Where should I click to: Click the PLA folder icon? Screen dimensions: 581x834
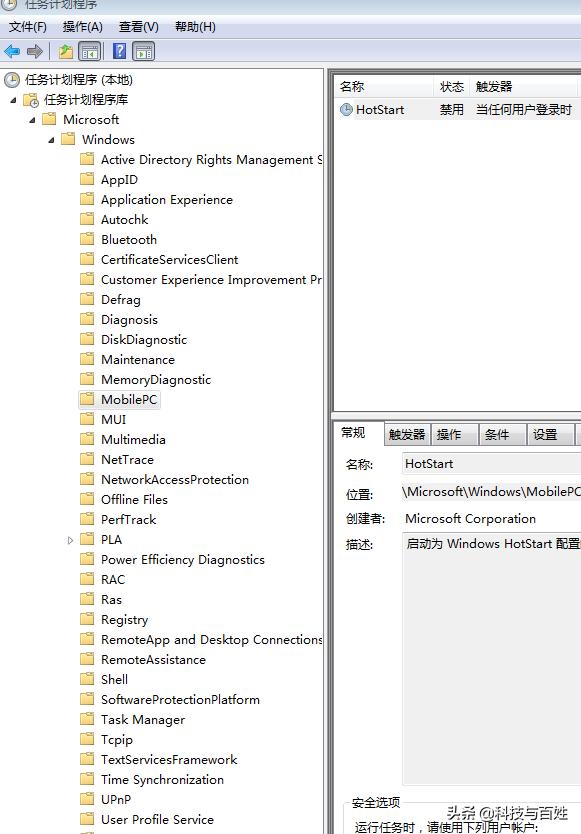point(87,539)
